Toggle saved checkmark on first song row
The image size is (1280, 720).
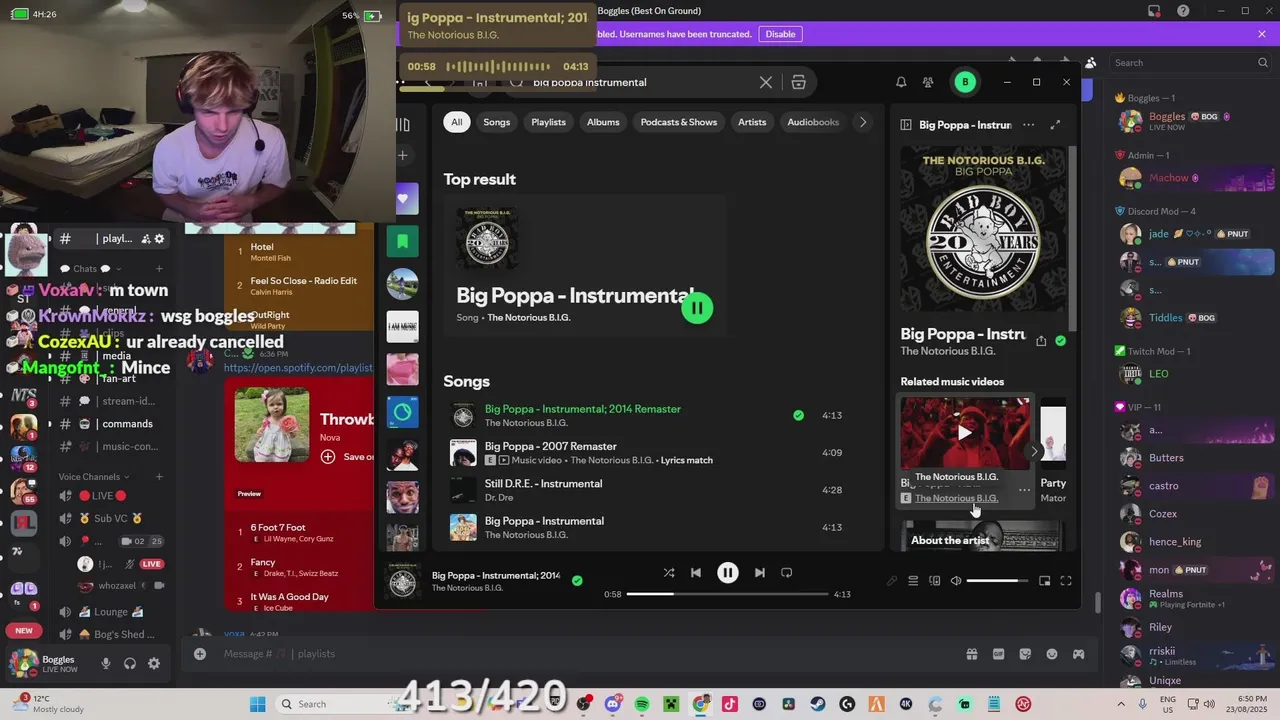click(798, 415)
